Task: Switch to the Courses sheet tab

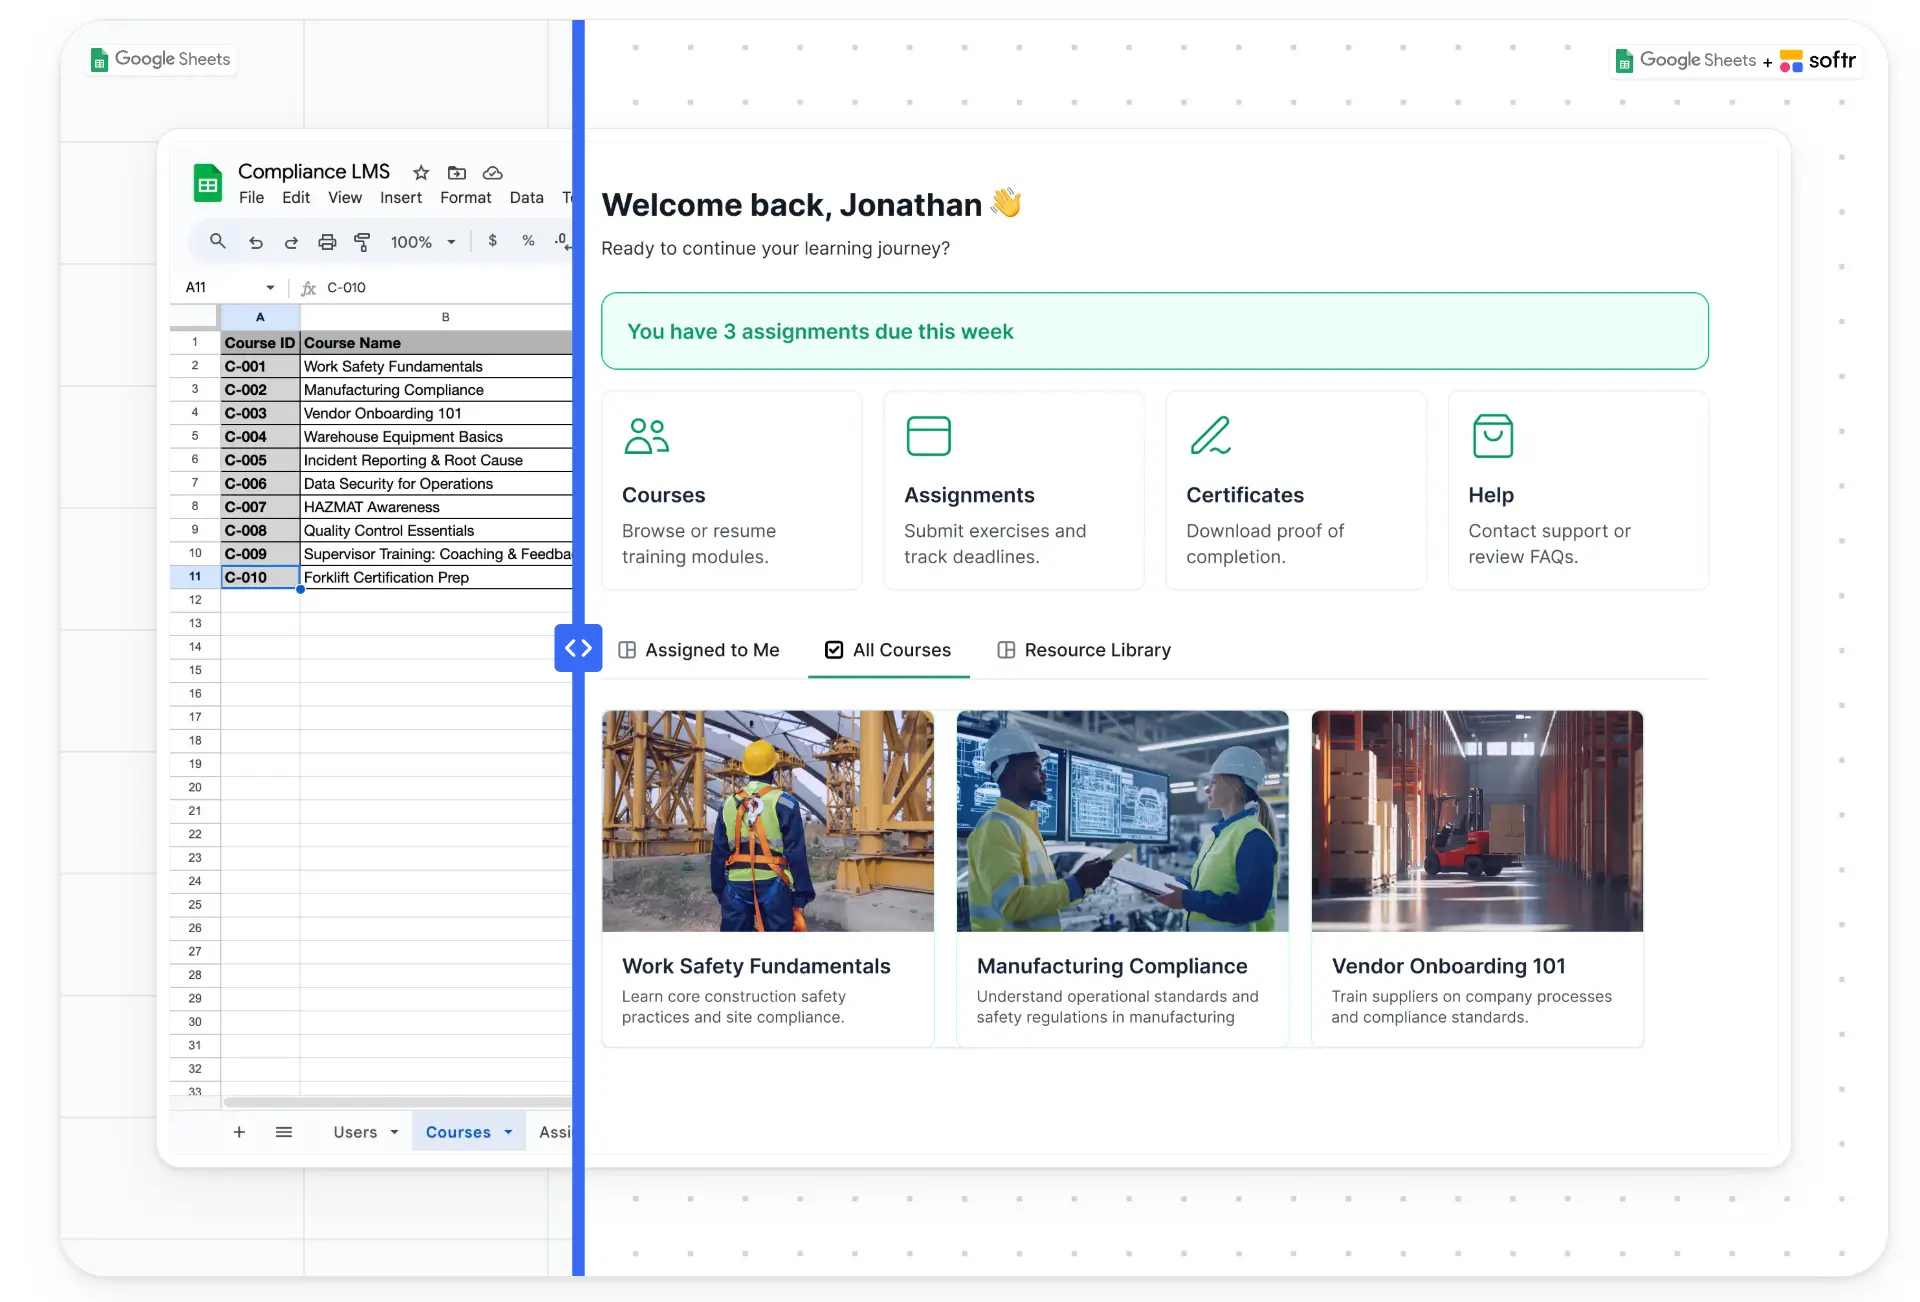Action: [x=458, y=1132]
